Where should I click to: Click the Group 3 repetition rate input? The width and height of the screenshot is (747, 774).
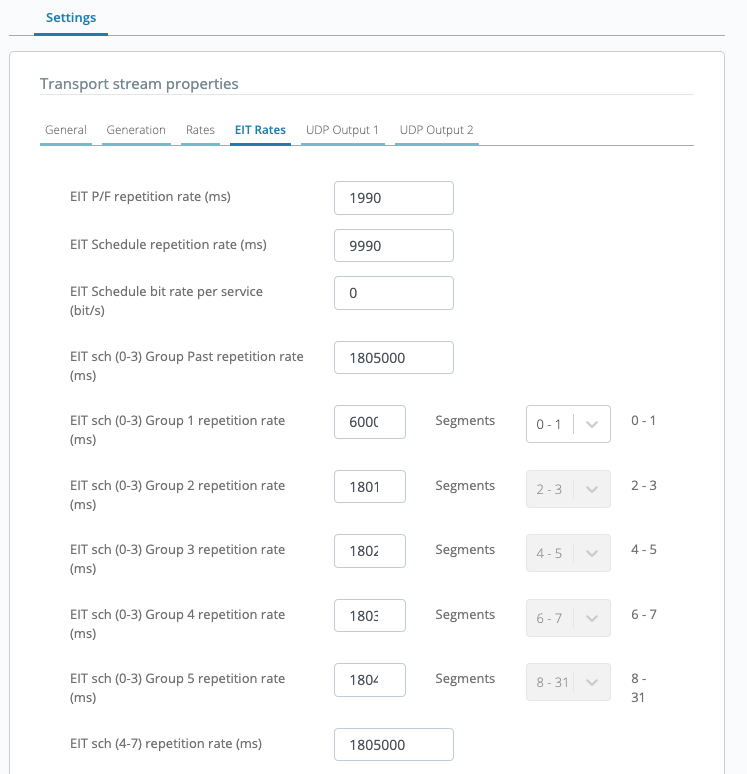click(370, 551)
